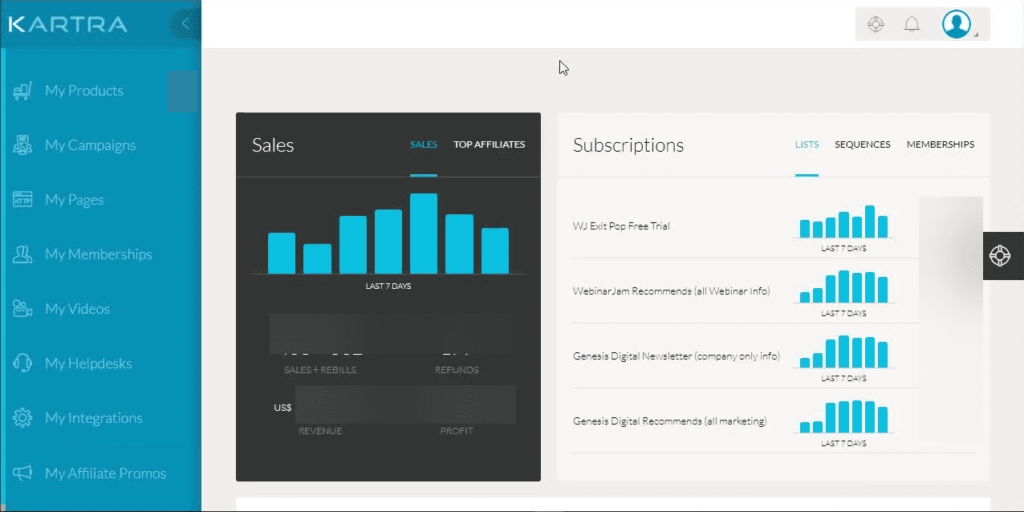The width and height of the screenshot is (1024, 512).
Task: Open My Integrations section
Action: 93,418
